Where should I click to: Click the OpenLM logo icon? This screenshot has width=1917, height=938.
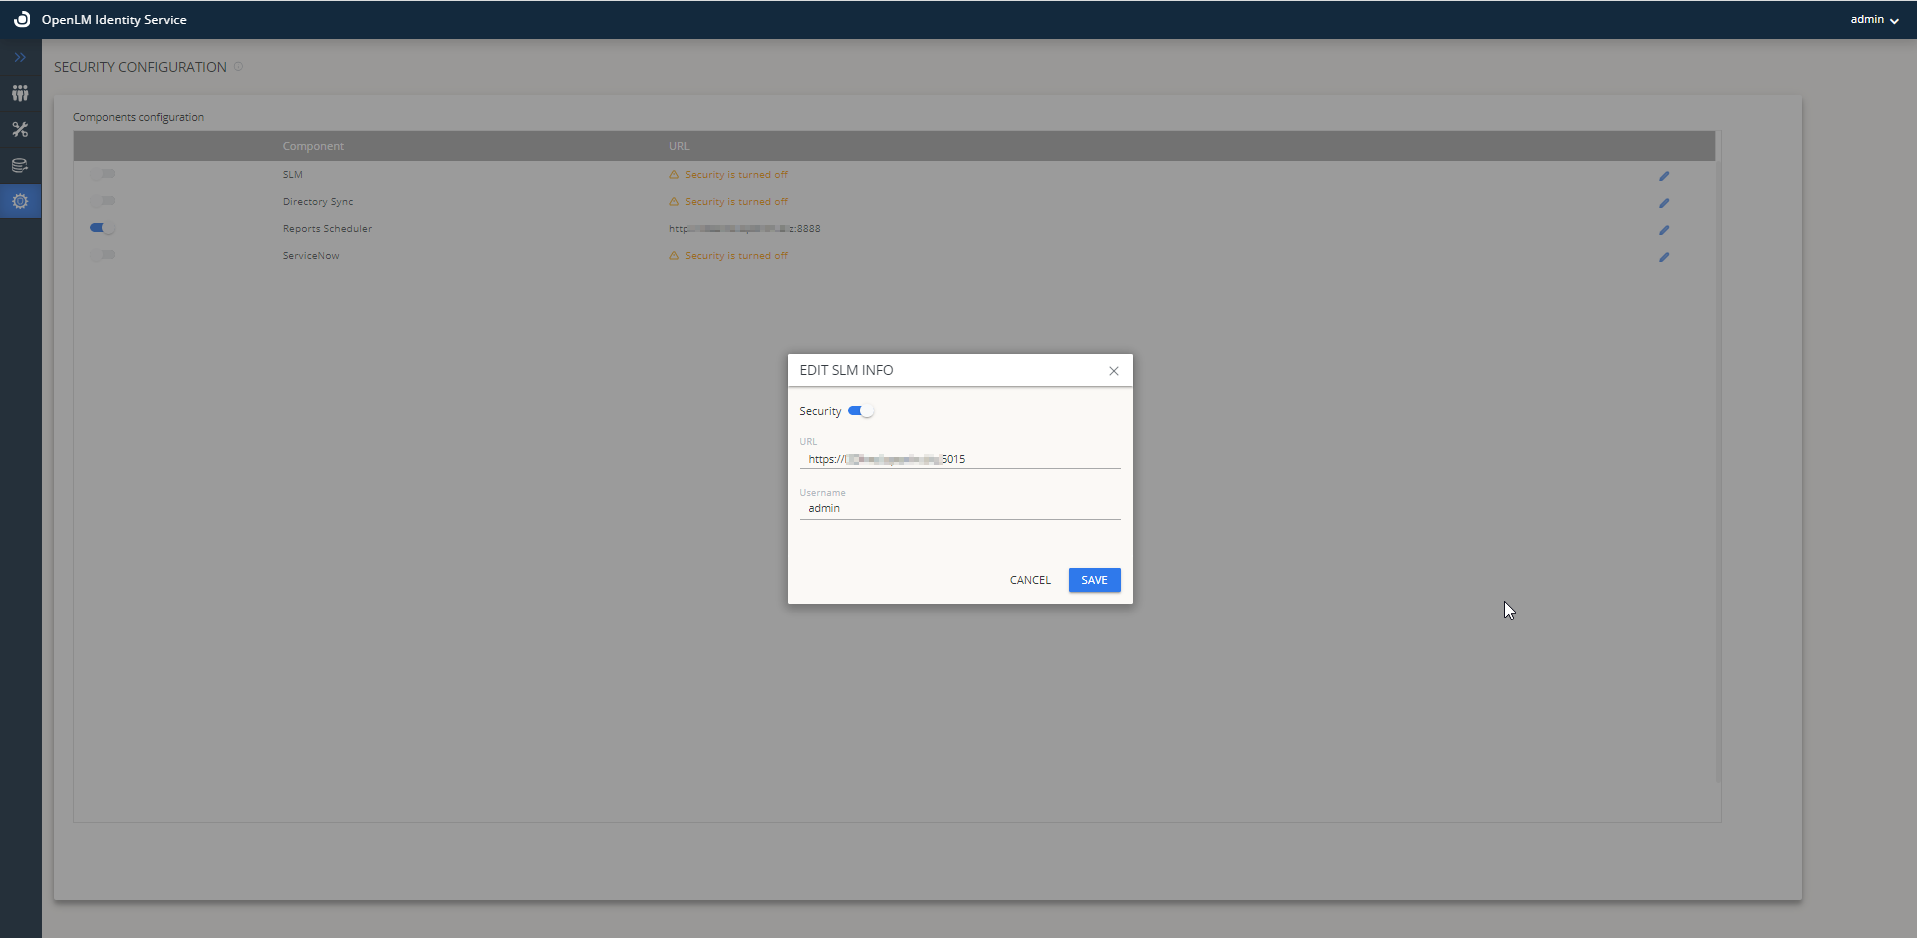tap(22, 19)
